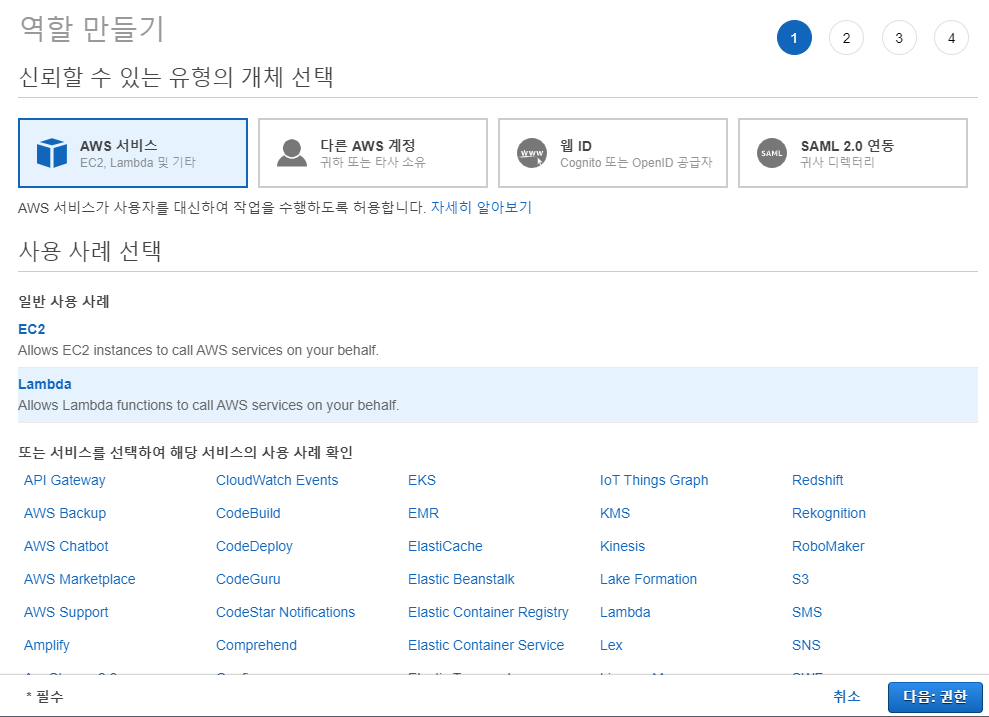Go to wizard step 3 circle
The height and width of the screenshot is (717, 989).
pos(899,38)
